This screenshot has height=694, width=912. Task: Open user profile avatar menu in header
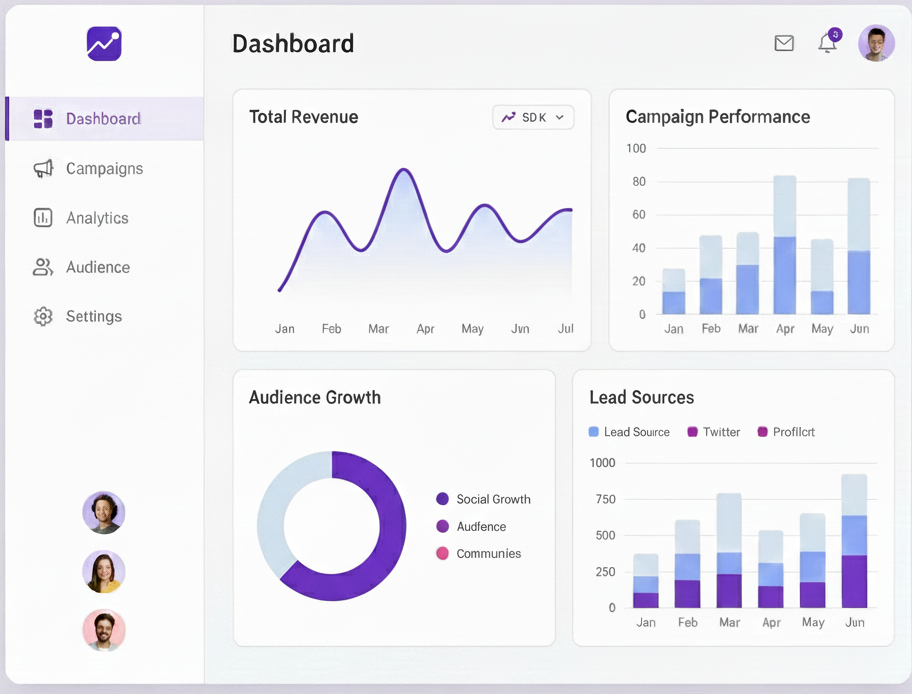(x=876, y=43)
